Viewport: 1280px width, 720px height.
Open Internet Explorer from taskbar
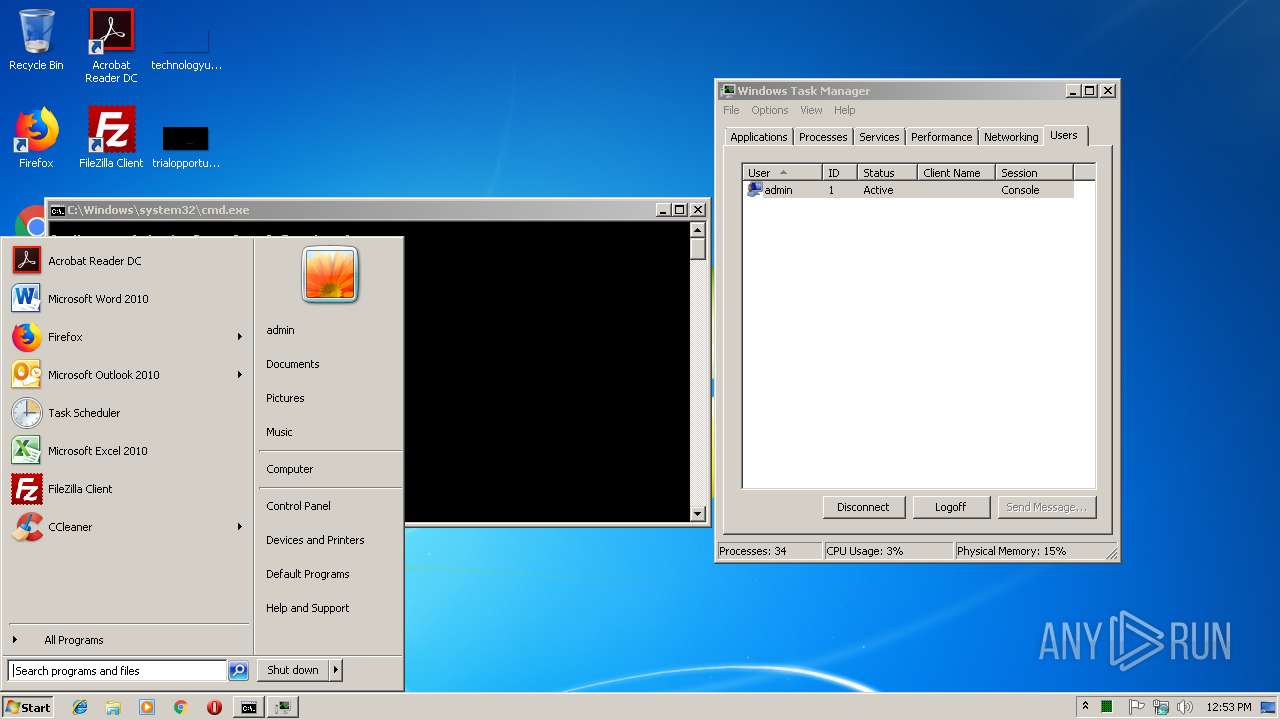80,707
